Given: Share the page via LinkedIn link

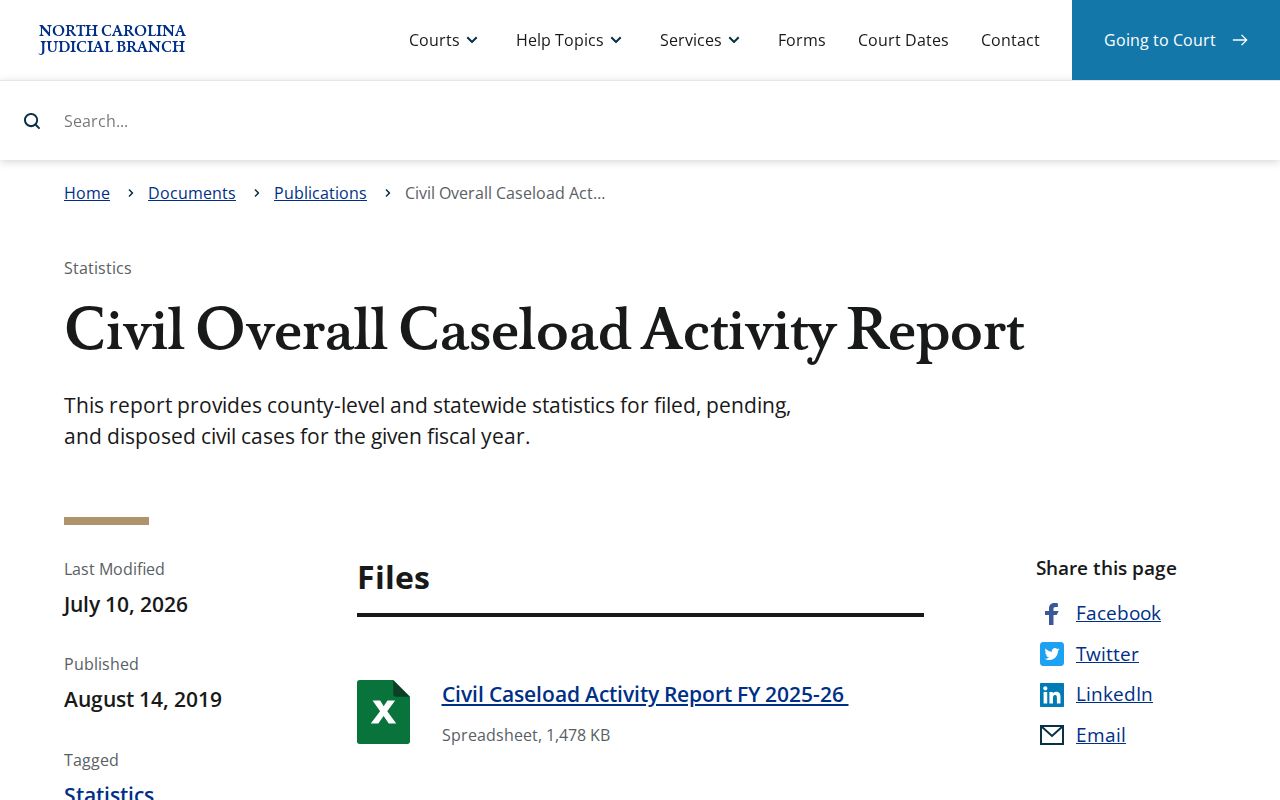Looking at the screenshot, I should click(1114, 694).
